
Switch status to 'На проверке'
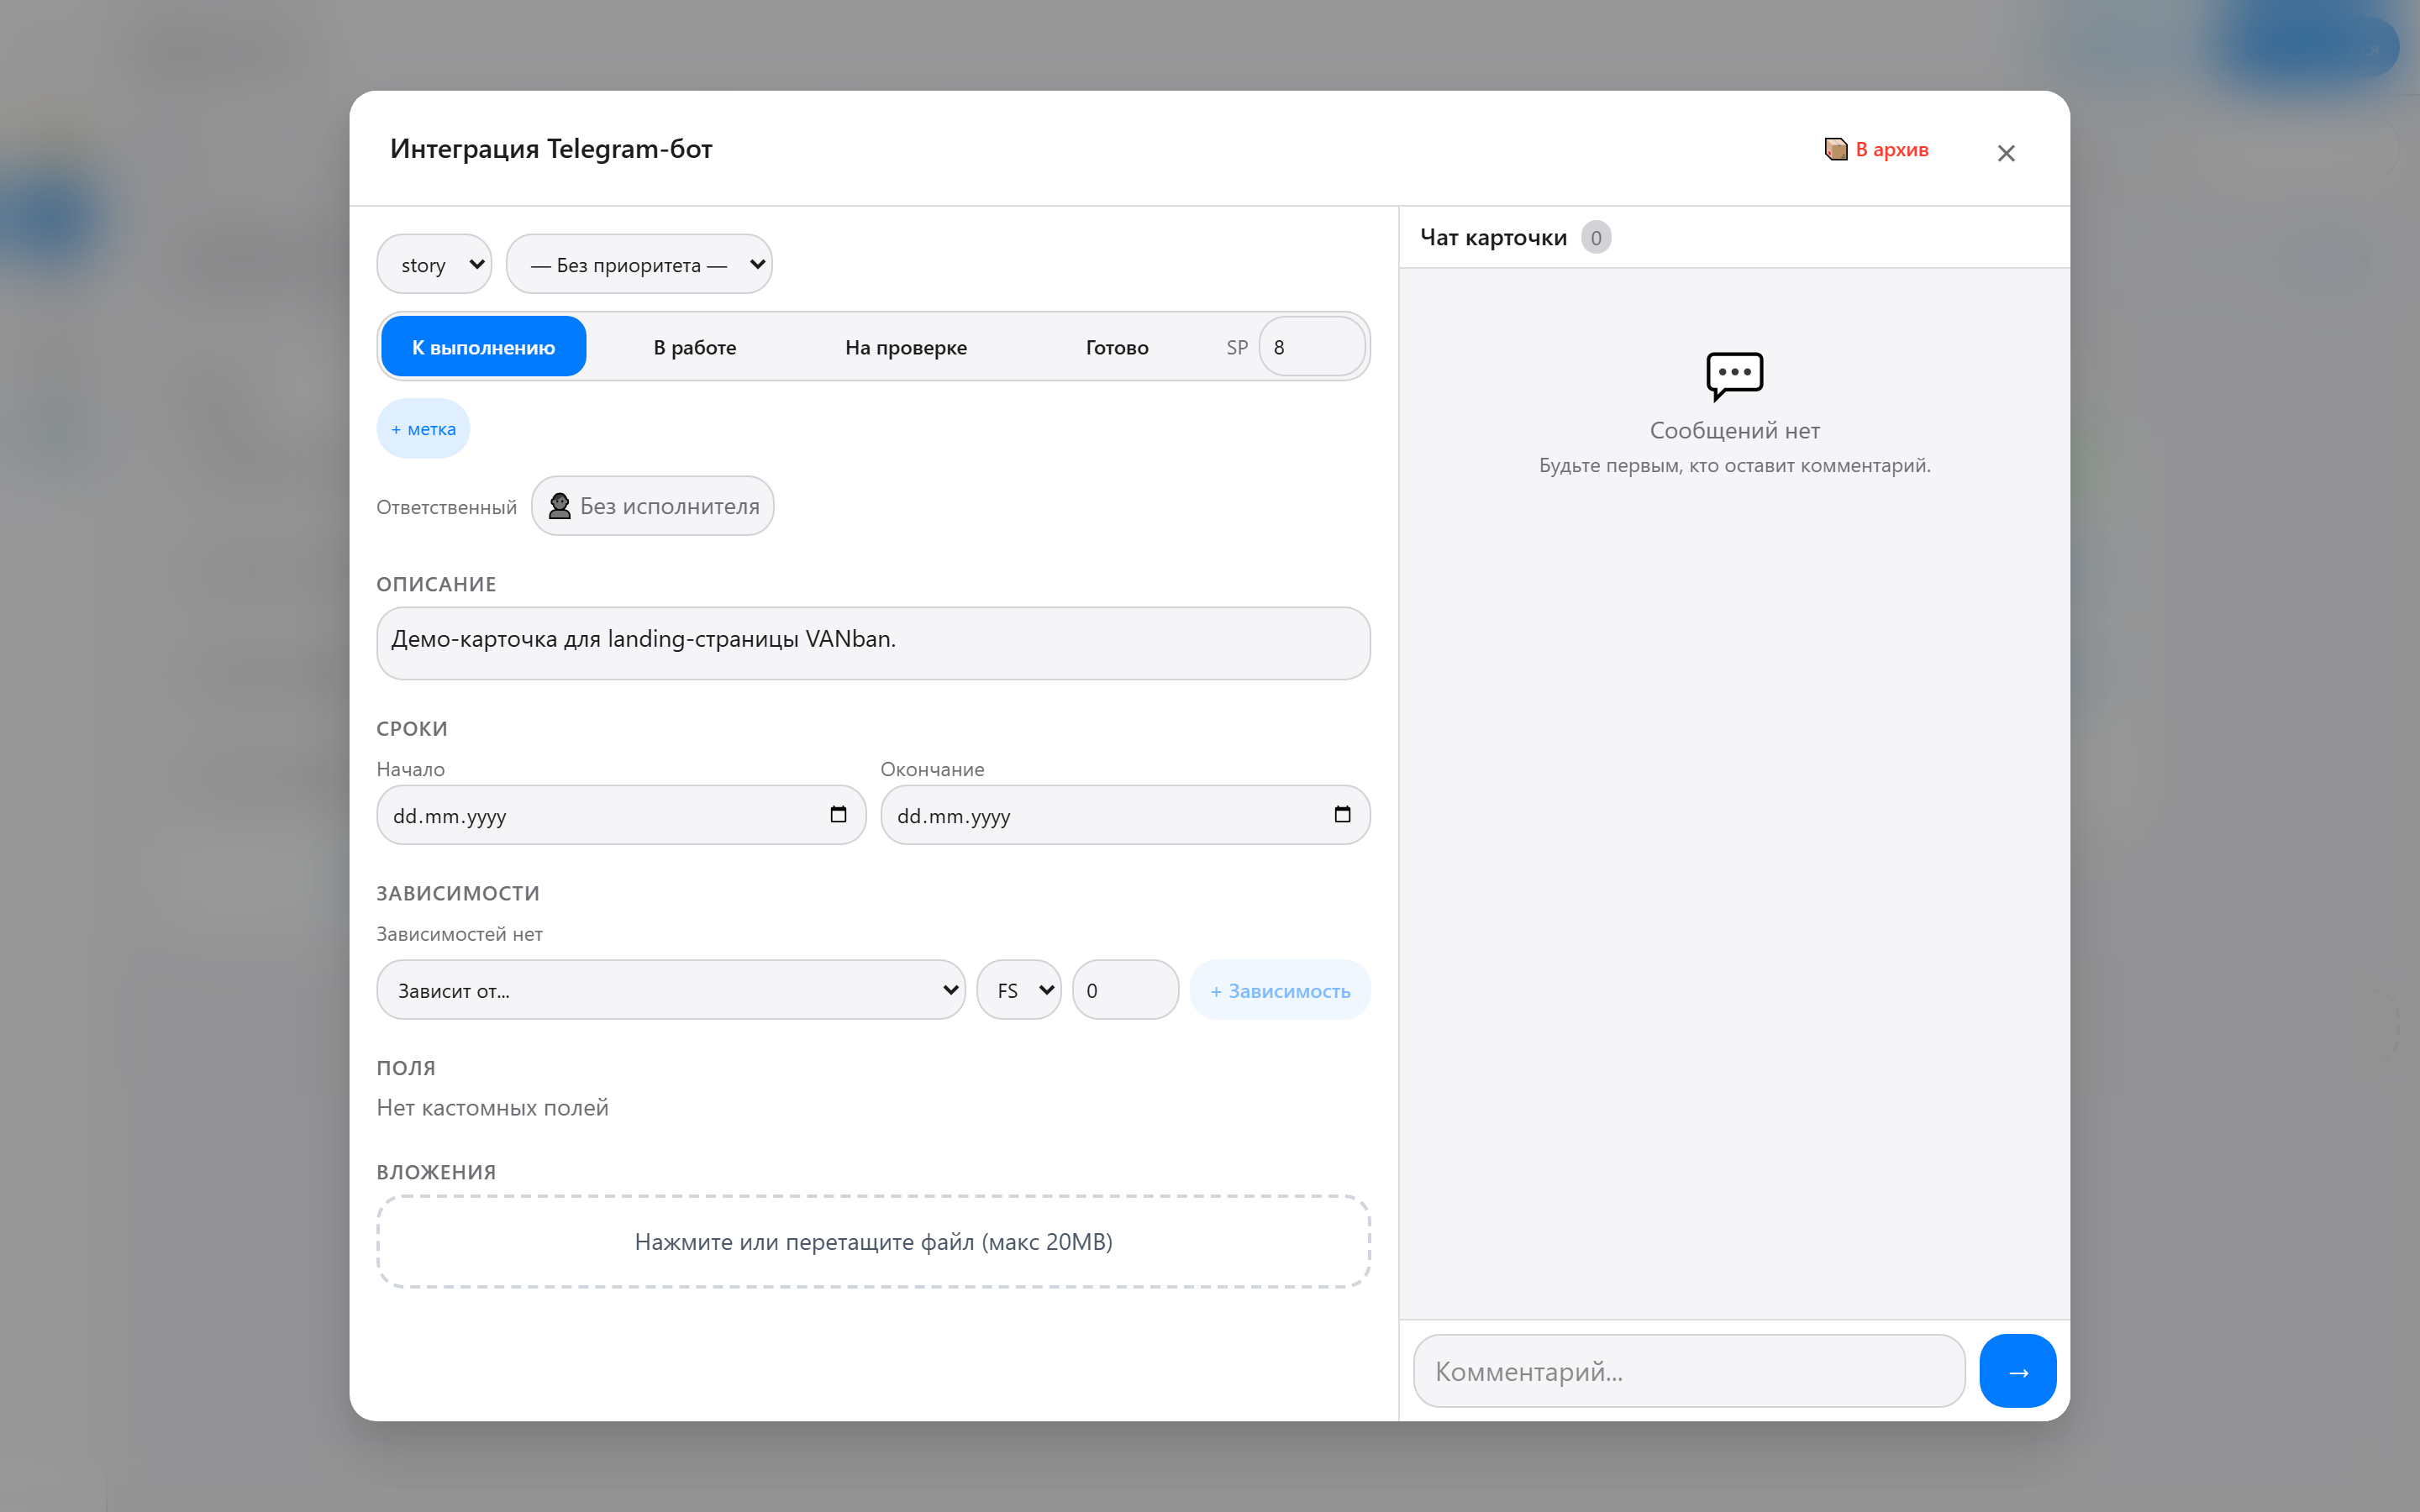coord(906,347)
